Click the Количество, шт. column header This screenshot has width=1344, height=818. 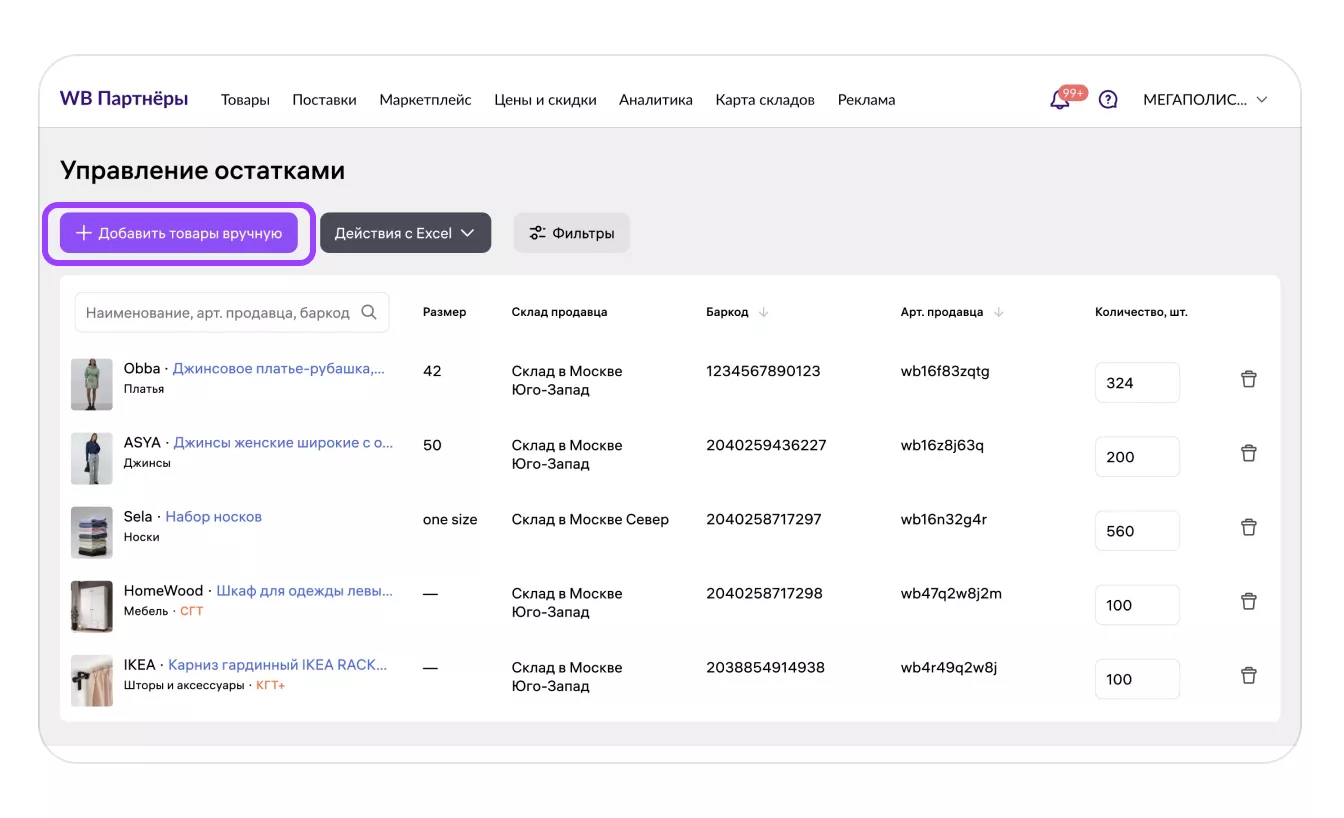point(1141,312)
